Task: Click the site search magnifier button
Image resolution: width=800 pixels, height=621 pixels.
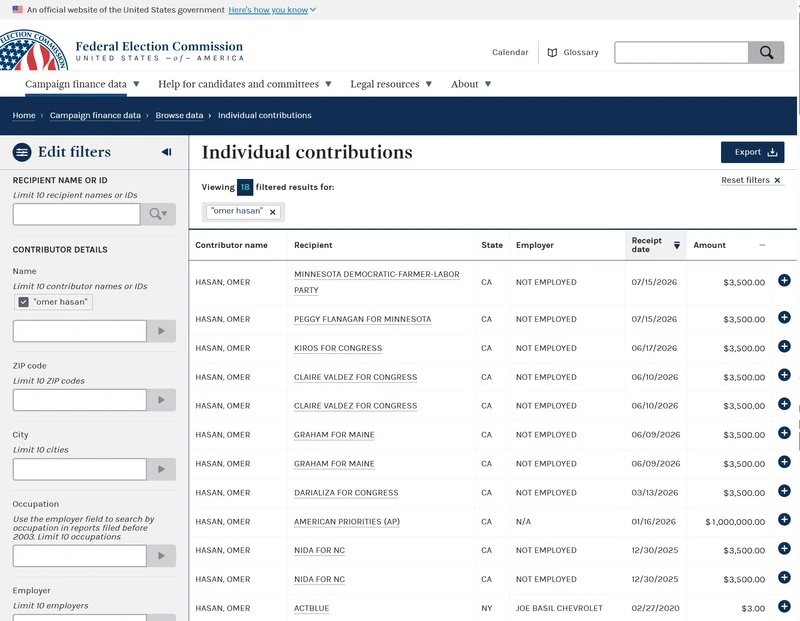Action: tap(766, 53)
